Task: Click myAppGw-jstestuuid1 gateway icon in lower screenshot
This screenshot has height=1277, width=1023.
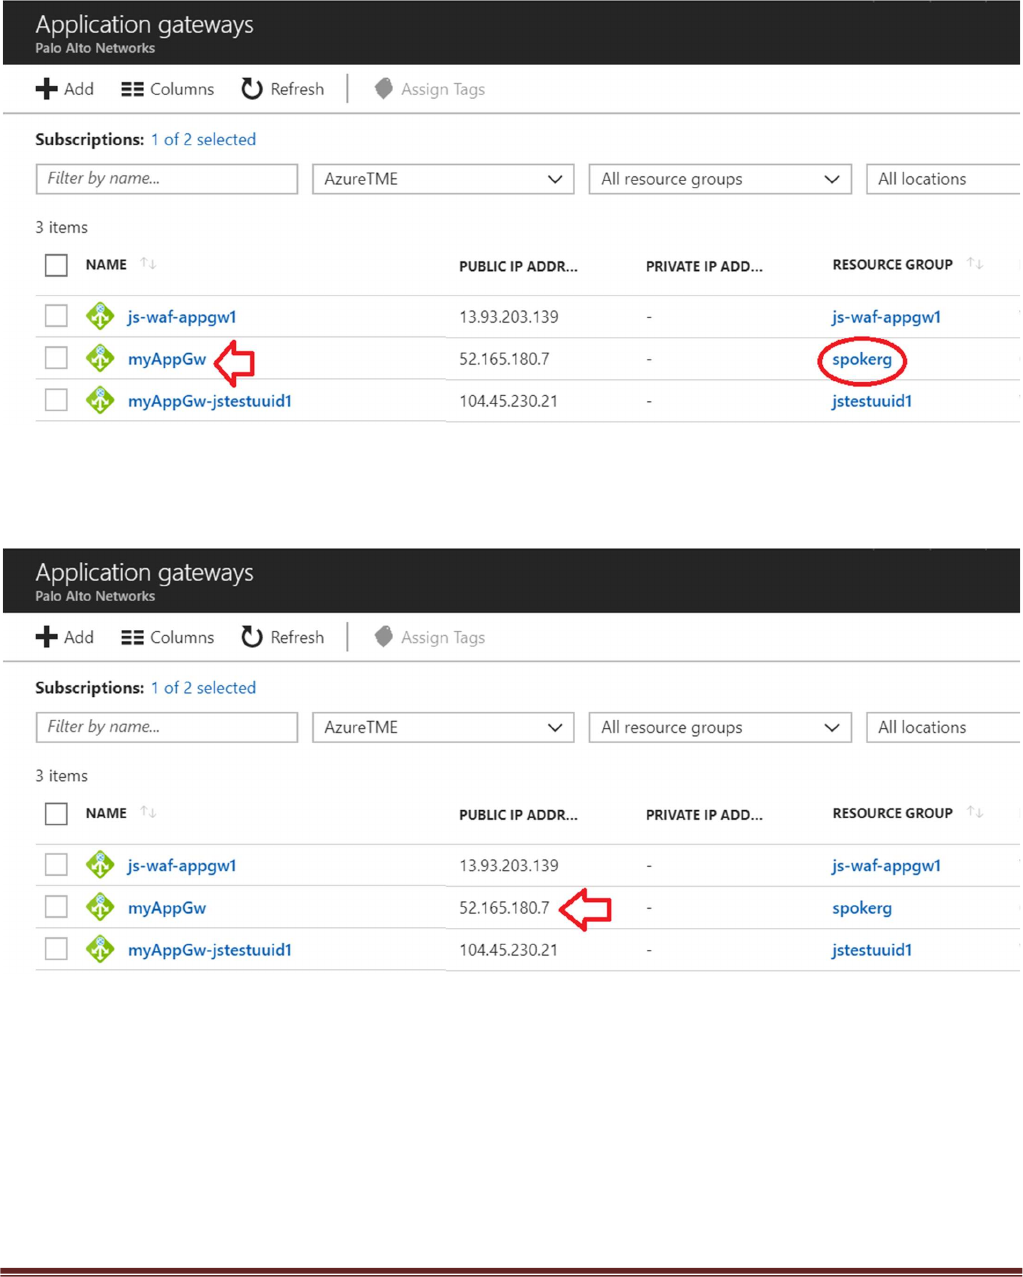Action: click(x=100, y=949)
